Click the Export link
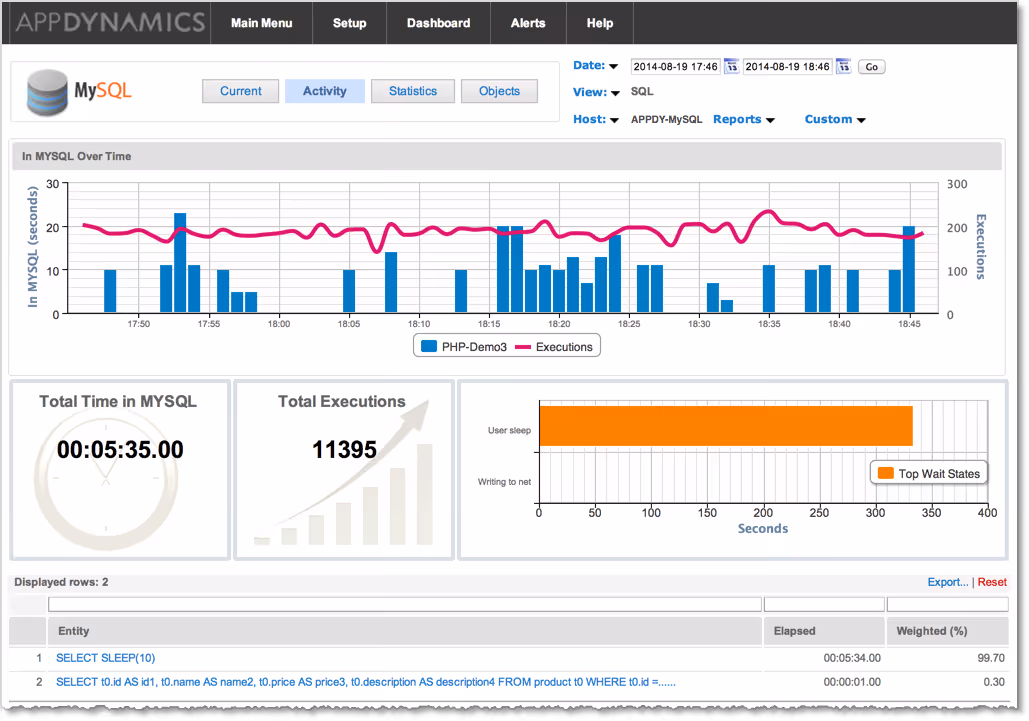The image size is (1029, 721). pyautogui.click(x=948, y=582)
